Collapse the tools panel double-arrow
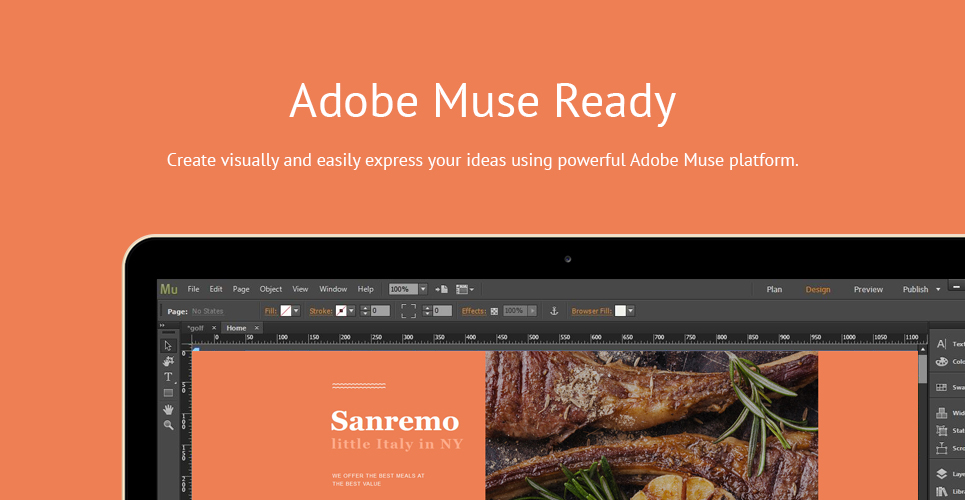The width and height of the screenshot is (965, 500). 162,326
